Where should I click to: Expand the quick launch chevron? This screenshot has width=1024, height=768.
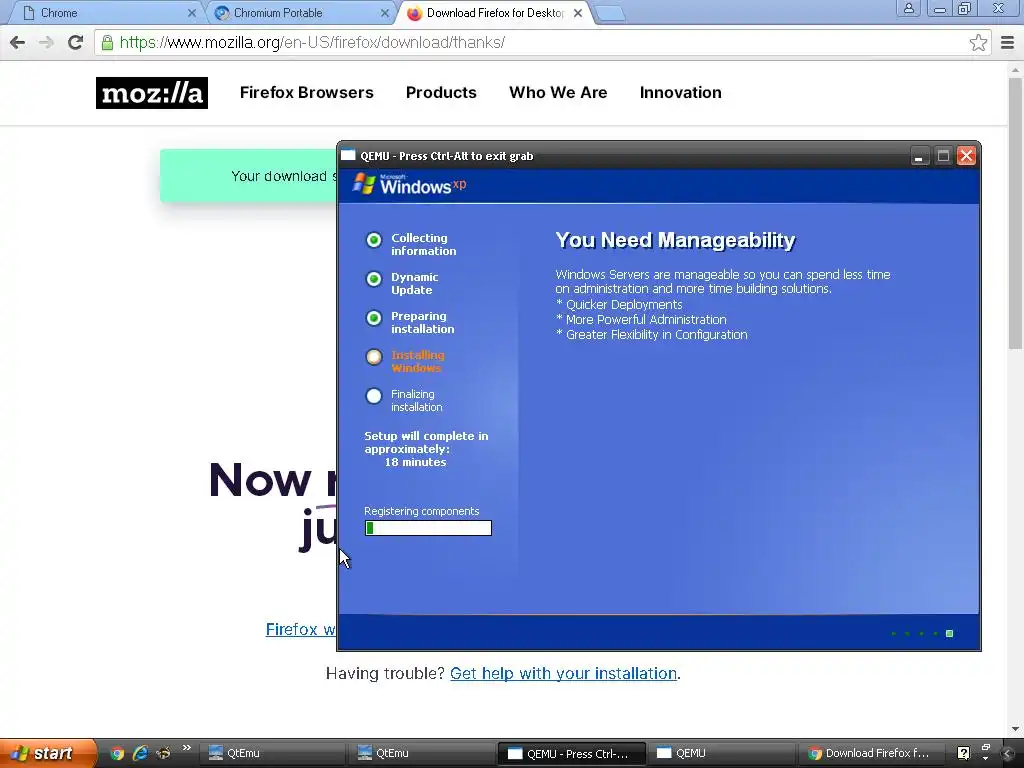point(187,748)
